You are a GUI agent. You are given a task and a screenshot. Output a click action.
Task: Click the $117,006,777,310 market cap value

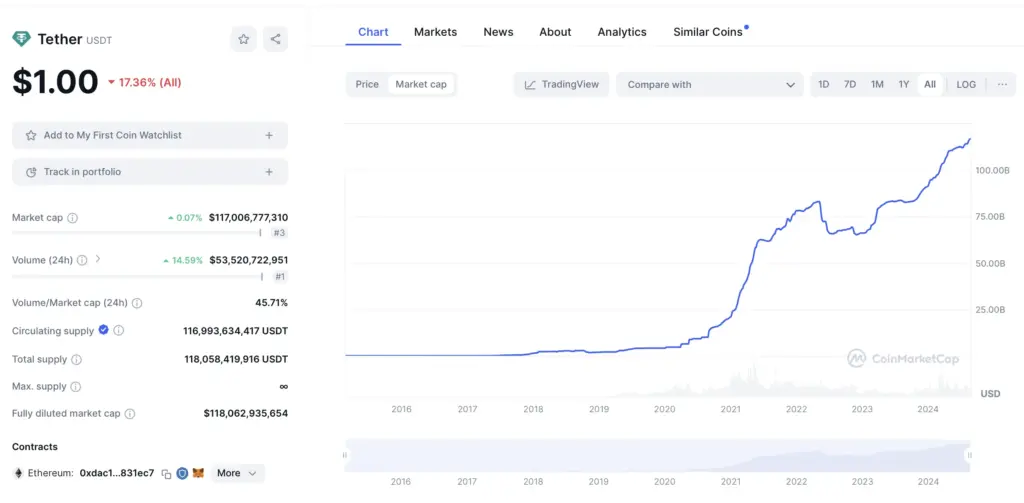(x=248, y=218)
